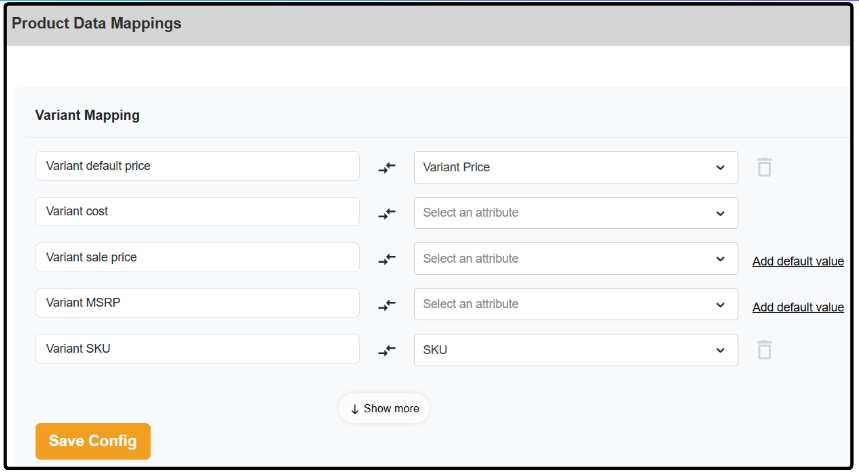Click the trash icon for Variant Price
This screenshot has width=859, height=476.
(764, 167)
